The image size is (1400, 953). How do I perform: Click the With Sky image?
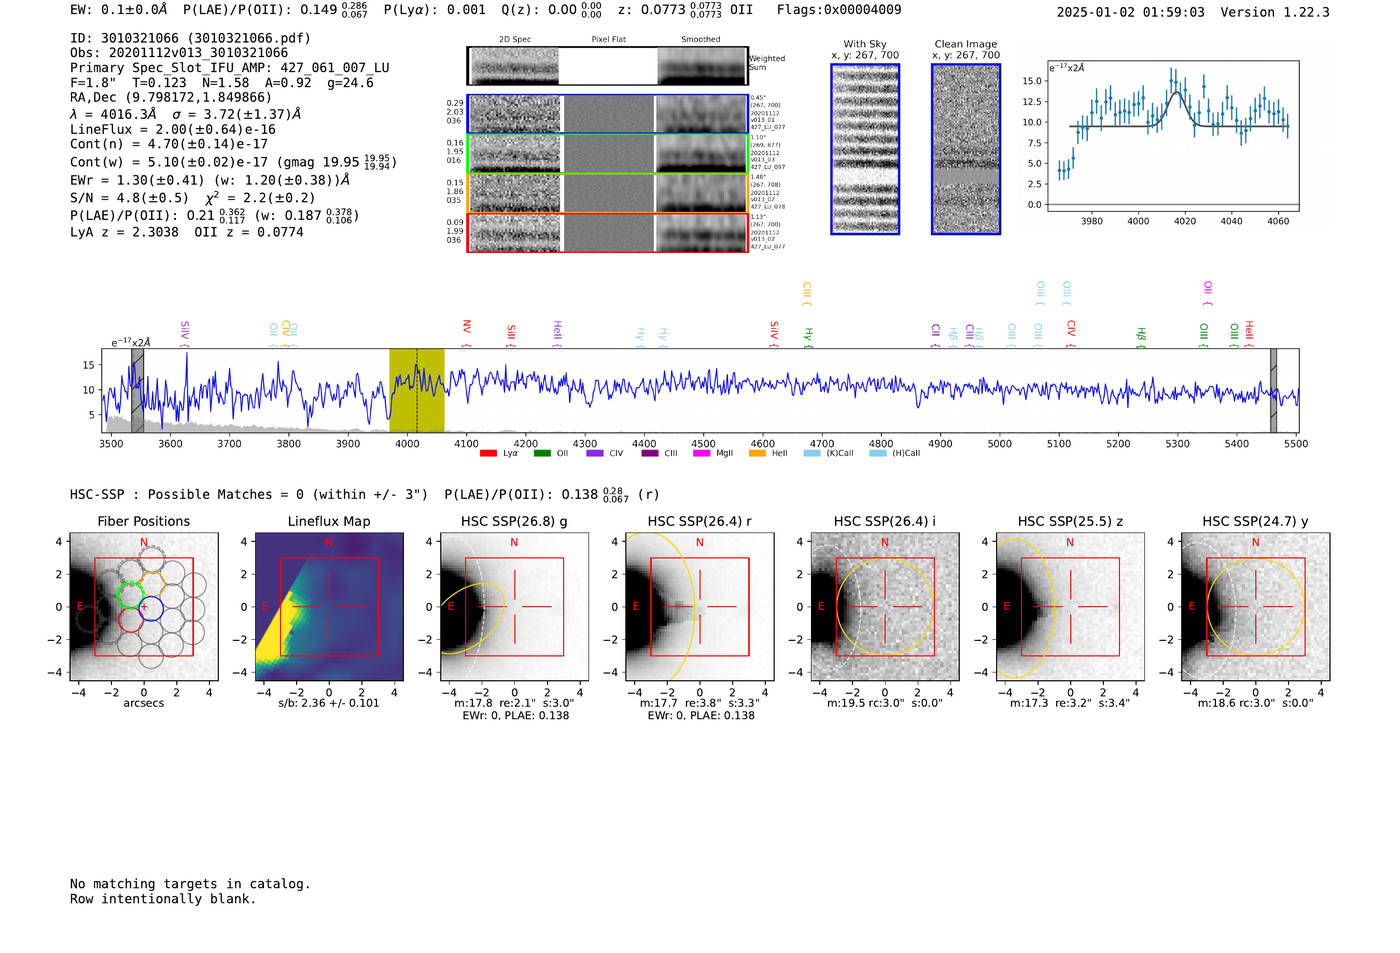865,149
